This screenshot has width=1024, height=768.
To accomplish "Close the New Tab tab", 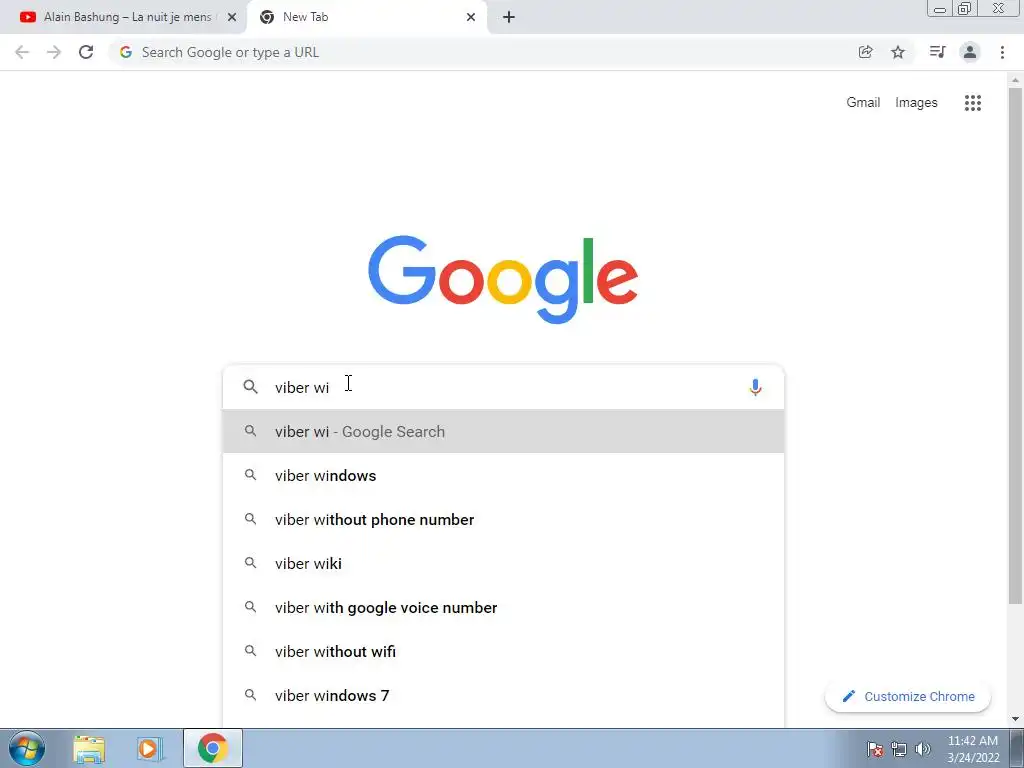I will coord(471,17).
